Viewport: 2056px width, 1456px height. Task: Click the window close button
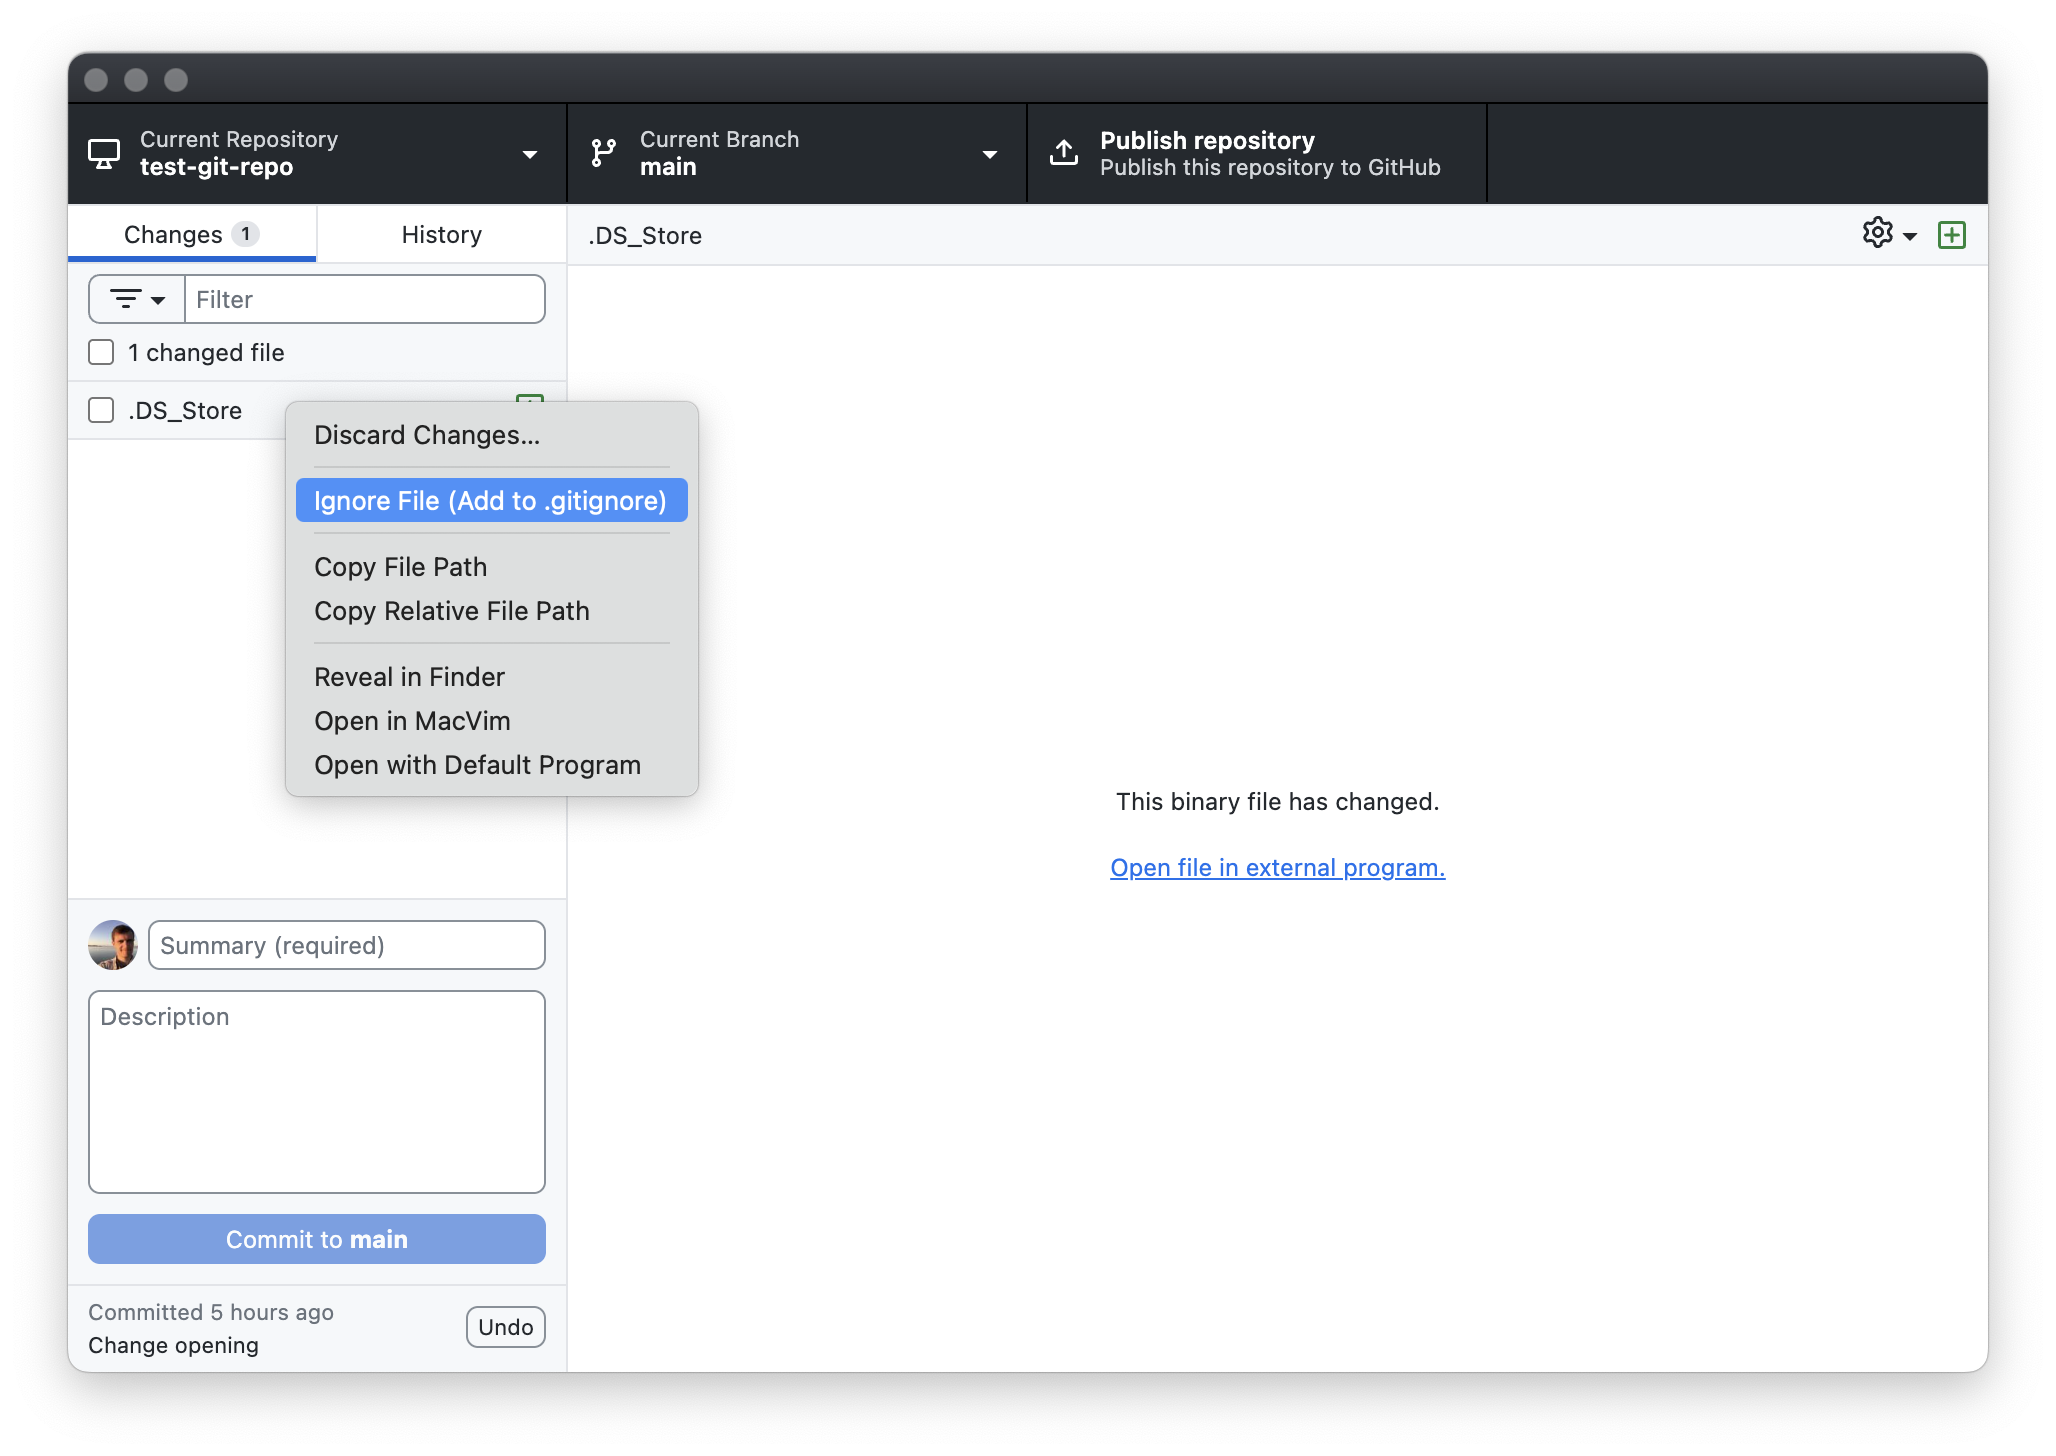(96, 80)
